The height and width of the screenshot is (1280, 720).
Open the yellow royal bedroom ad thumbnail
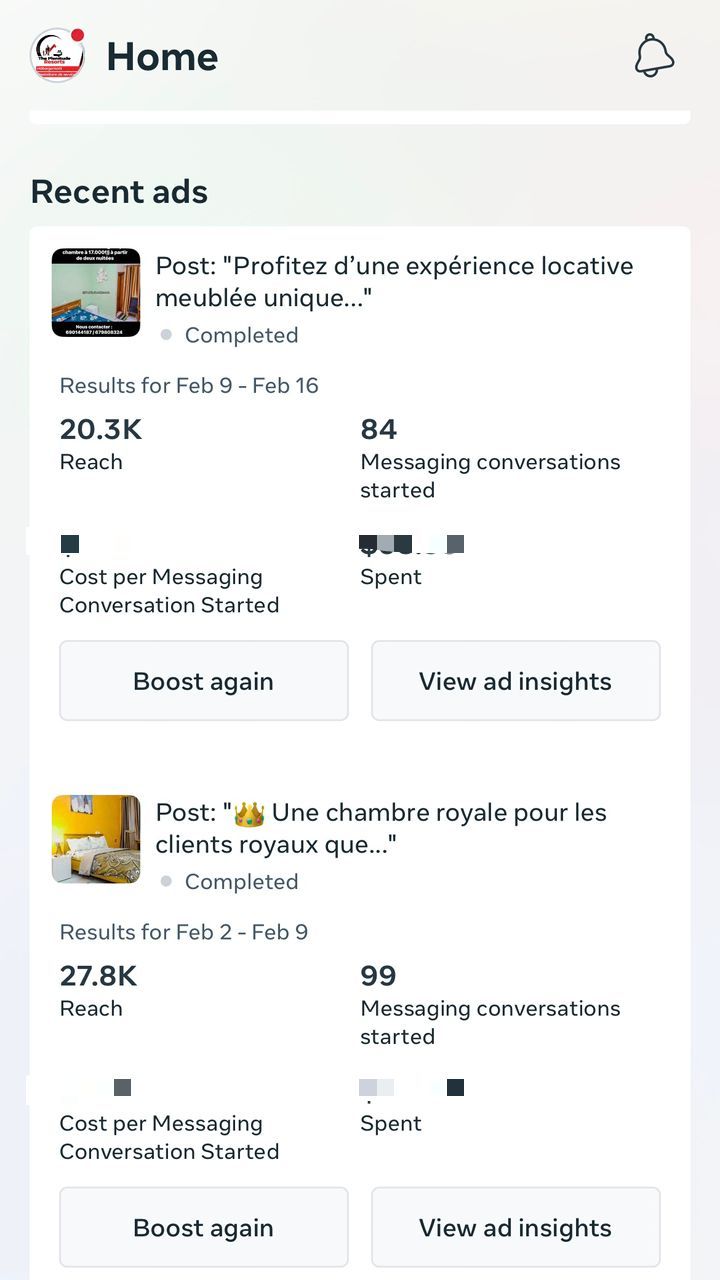tap(96, 839)
